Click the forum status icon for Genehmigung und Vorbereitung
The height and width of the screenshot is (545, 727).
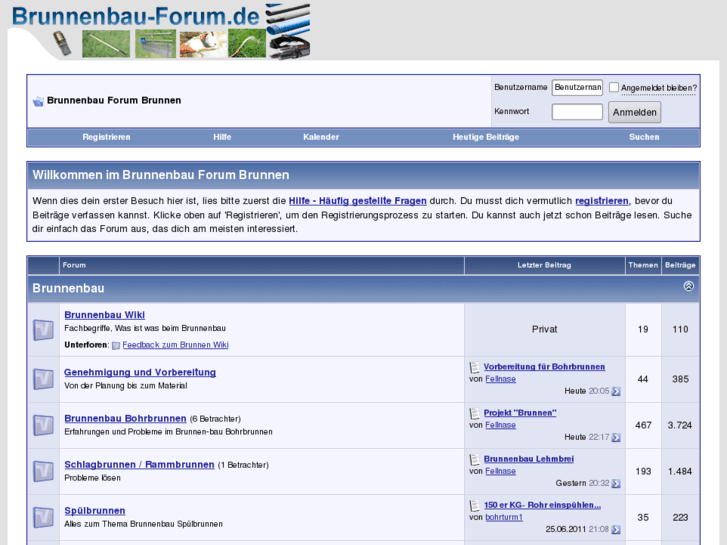43,379
